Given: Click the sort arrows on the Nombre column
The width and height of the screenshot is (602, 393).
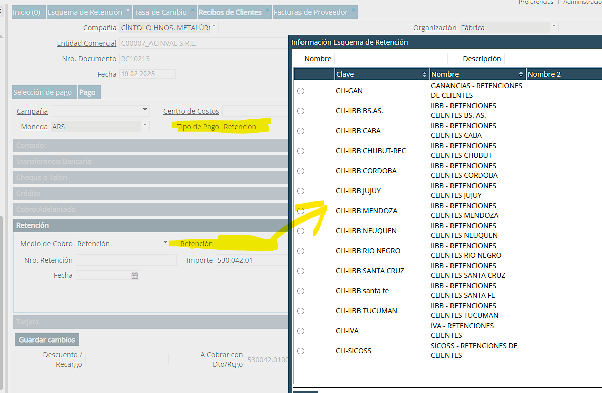Looking at the screenshot, I should pyautogui.click(x=521, y=74).
